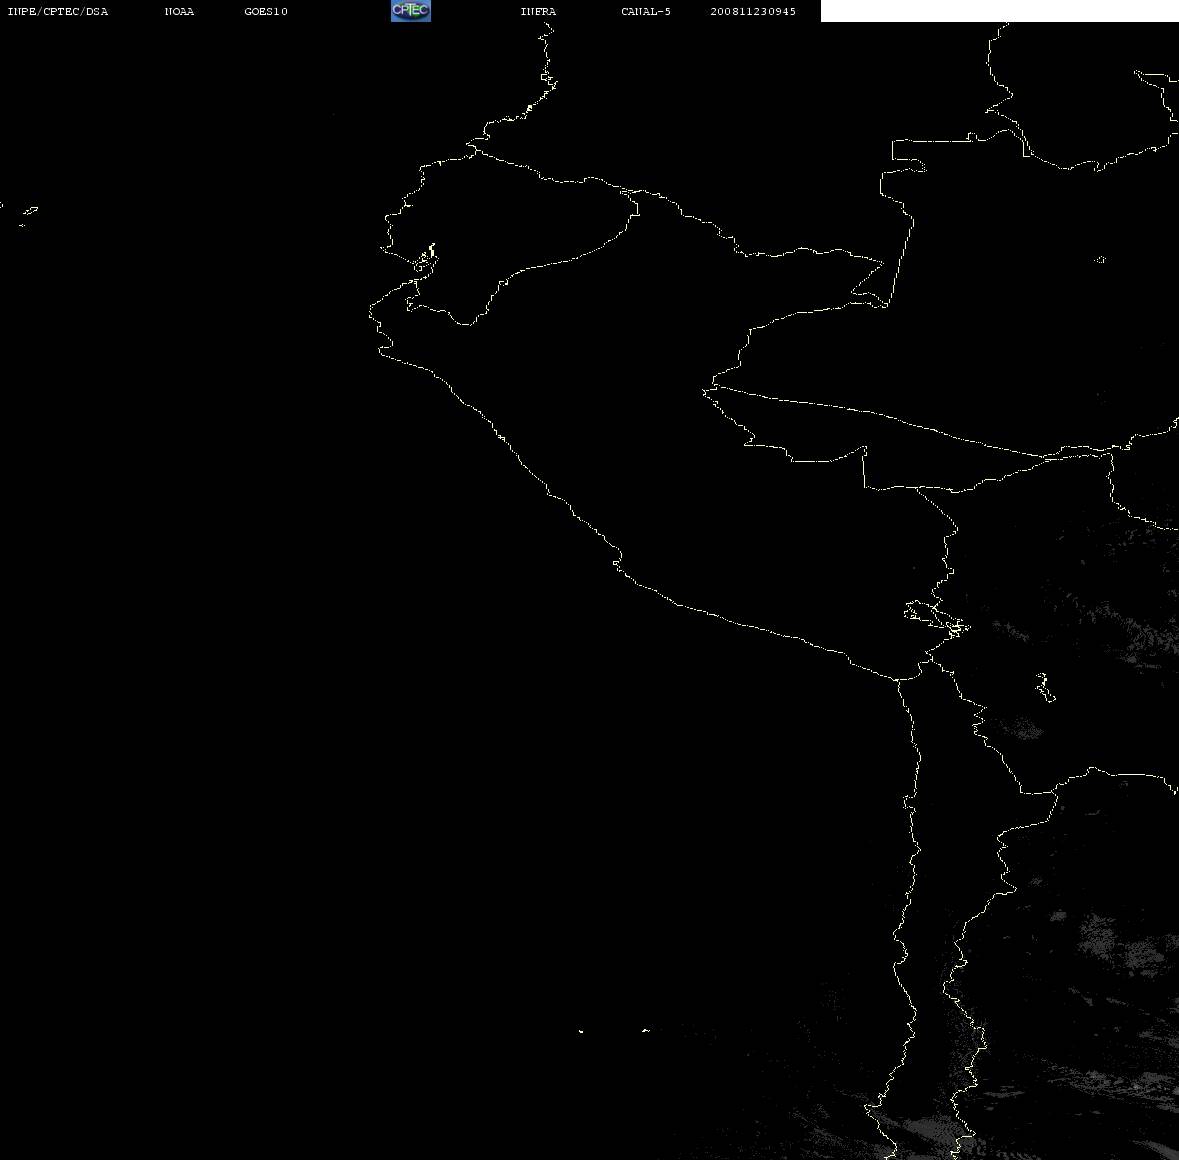1179x1160 pixels.
Task: Click the small lake outline in Brazil
Action: 1100,259
